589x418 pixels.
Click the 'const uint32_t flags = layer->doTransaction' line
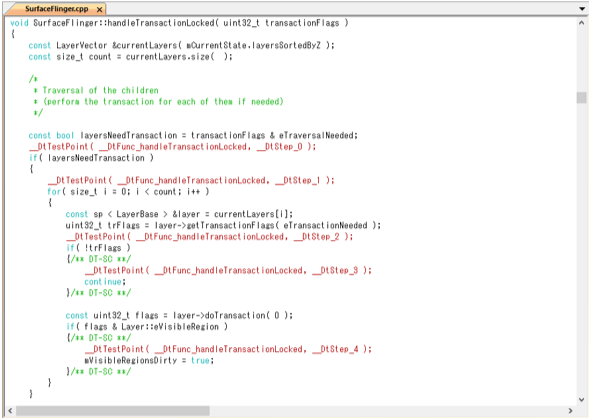pyautogui.click(x=179, y=315)
